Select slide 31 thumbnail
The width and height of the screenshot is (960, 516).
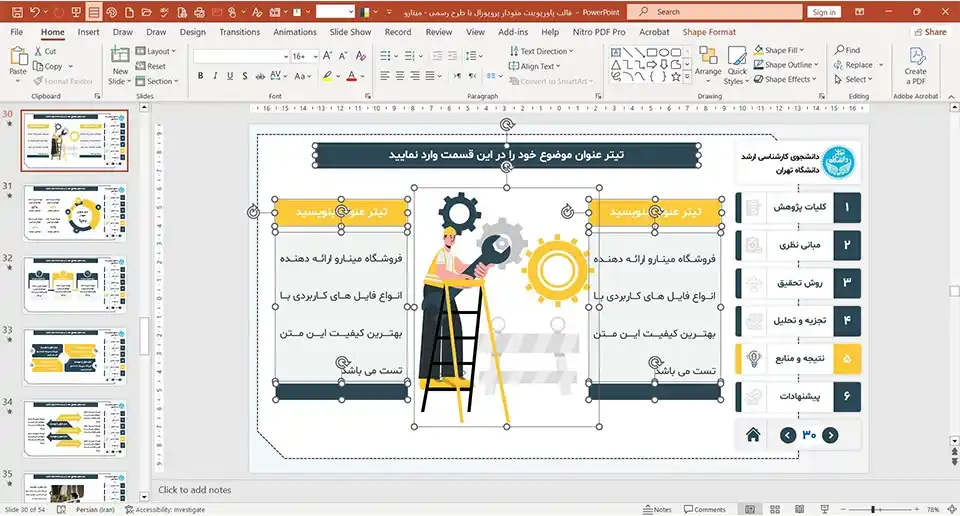75,212
